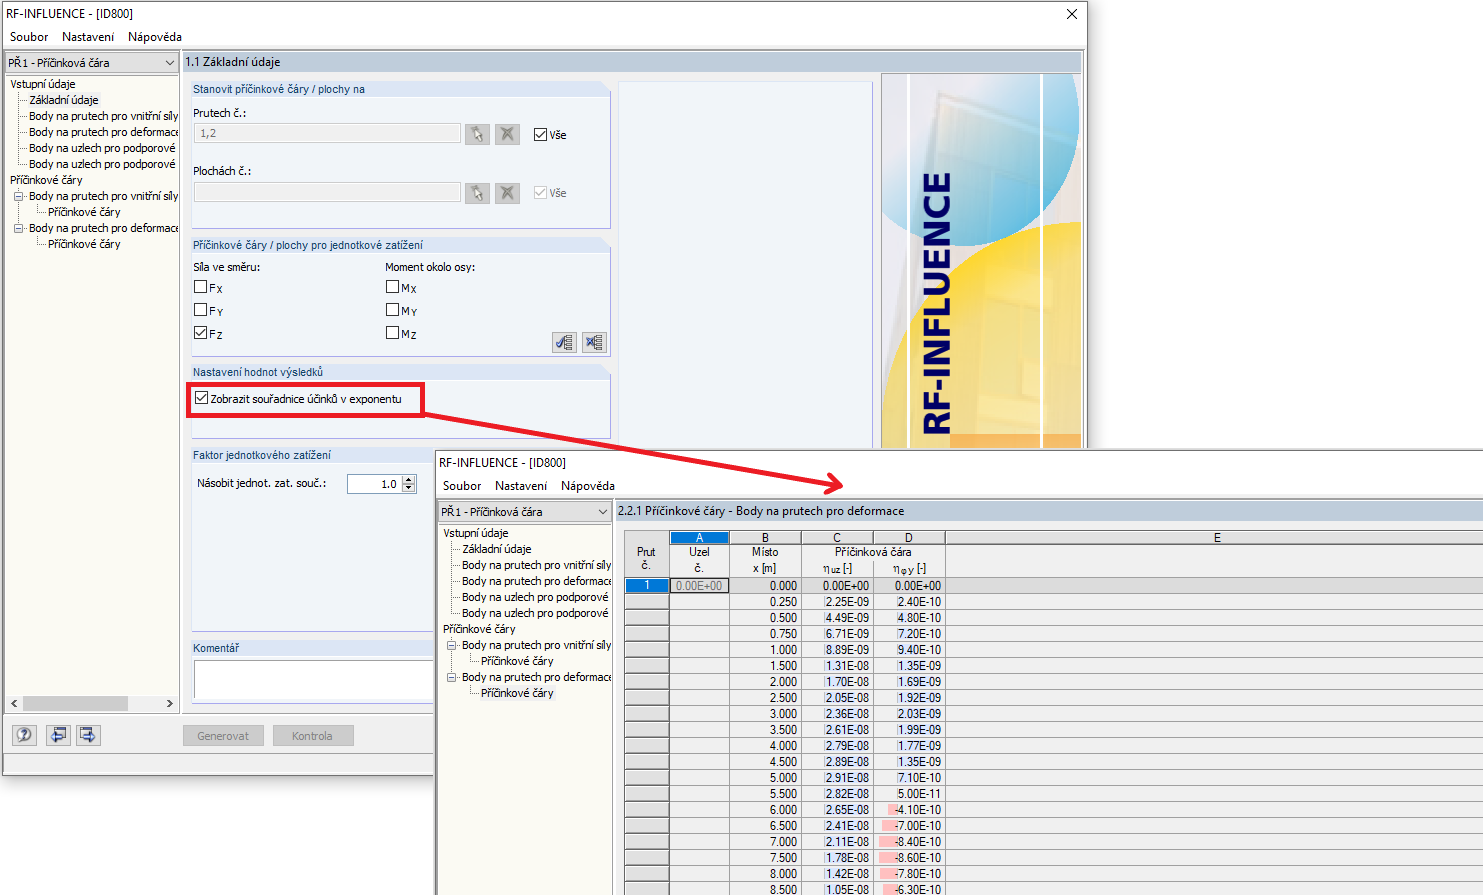This screenshot has width=1483, height=895.
Task: Open Nápověda menu in the 2.2.1 window
Action: click(588, 486)
